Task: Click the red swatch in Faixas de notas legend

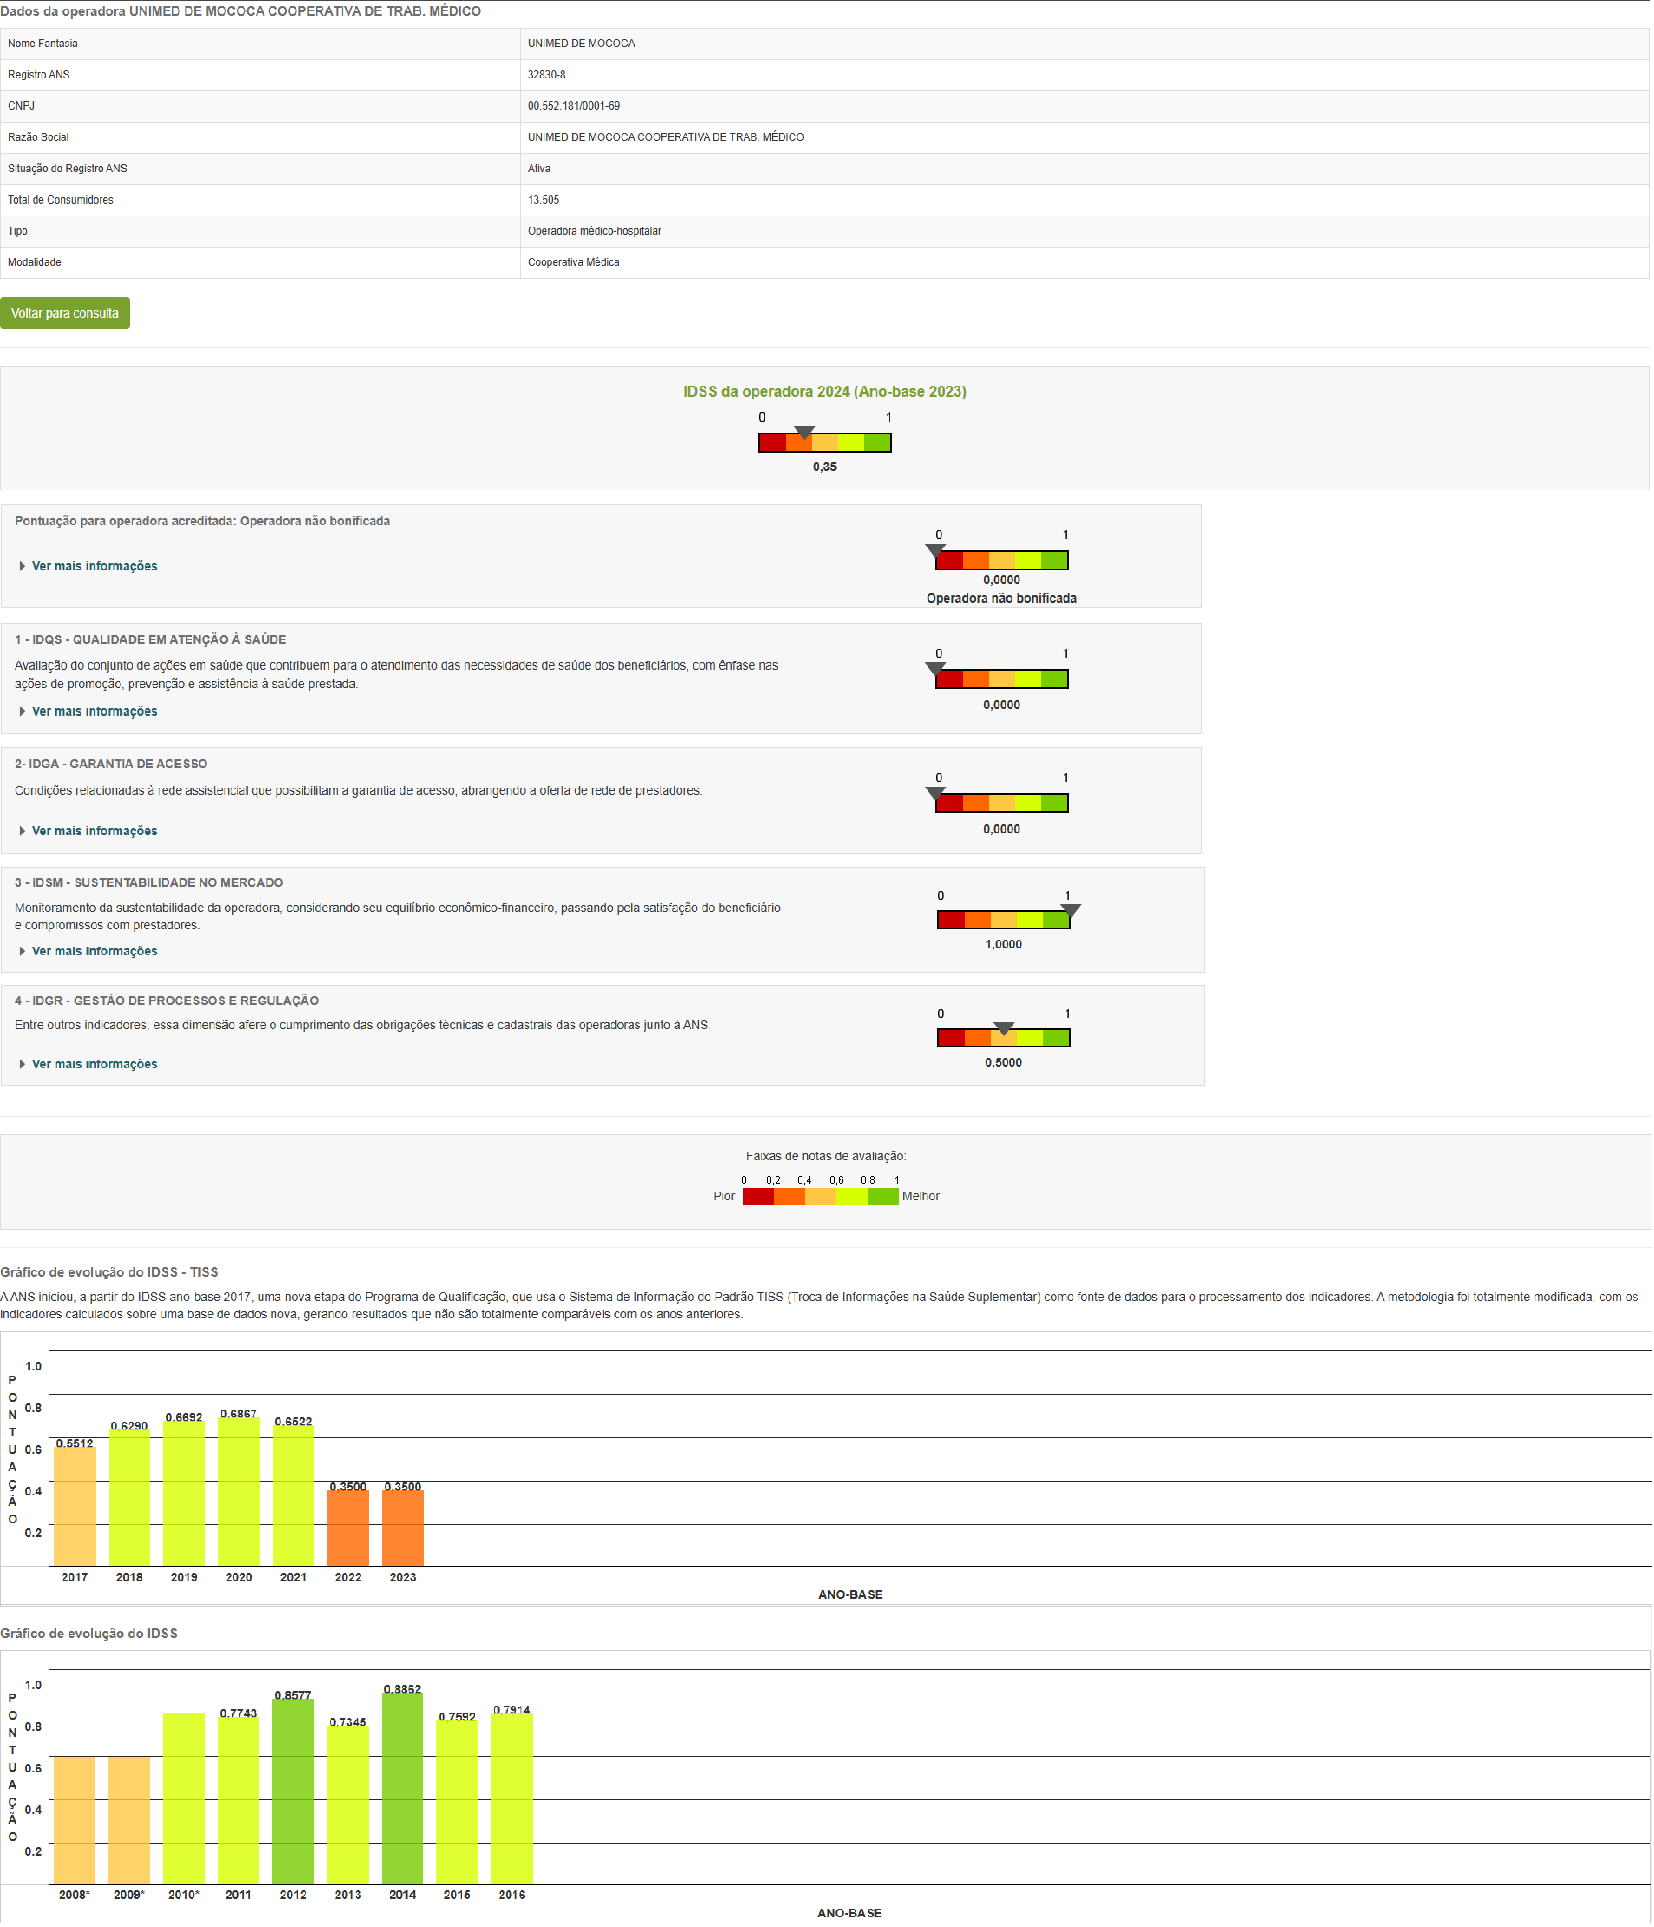Action: click(758, 1196)
